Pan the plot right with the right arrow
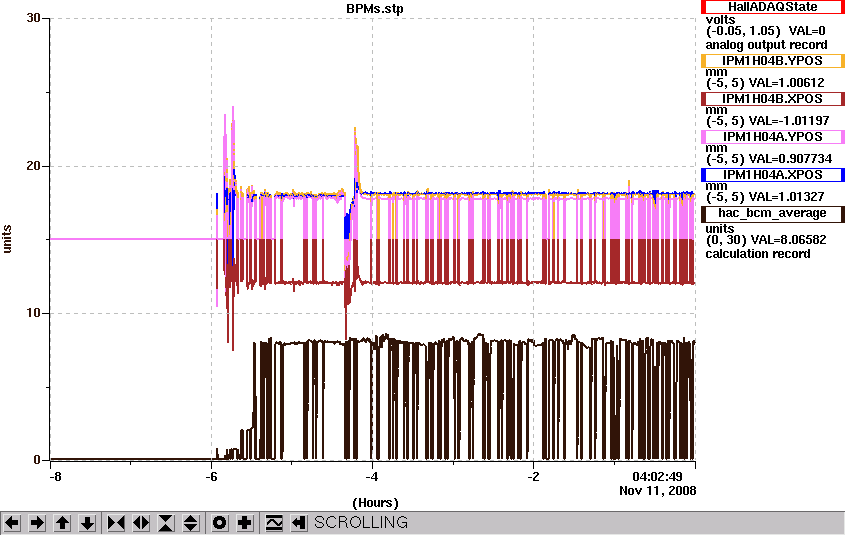 point(37,523)
